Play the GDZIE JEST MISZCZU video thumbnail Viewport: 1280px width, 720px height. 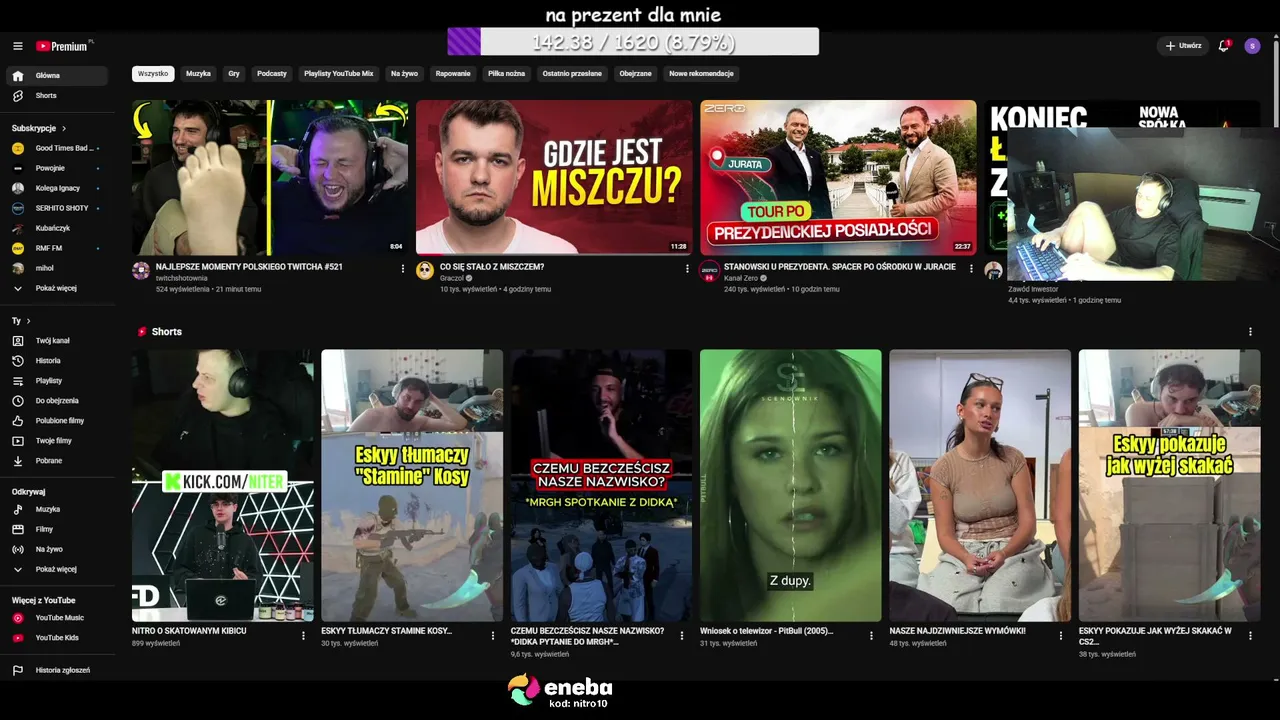click(x=554, y=177)
